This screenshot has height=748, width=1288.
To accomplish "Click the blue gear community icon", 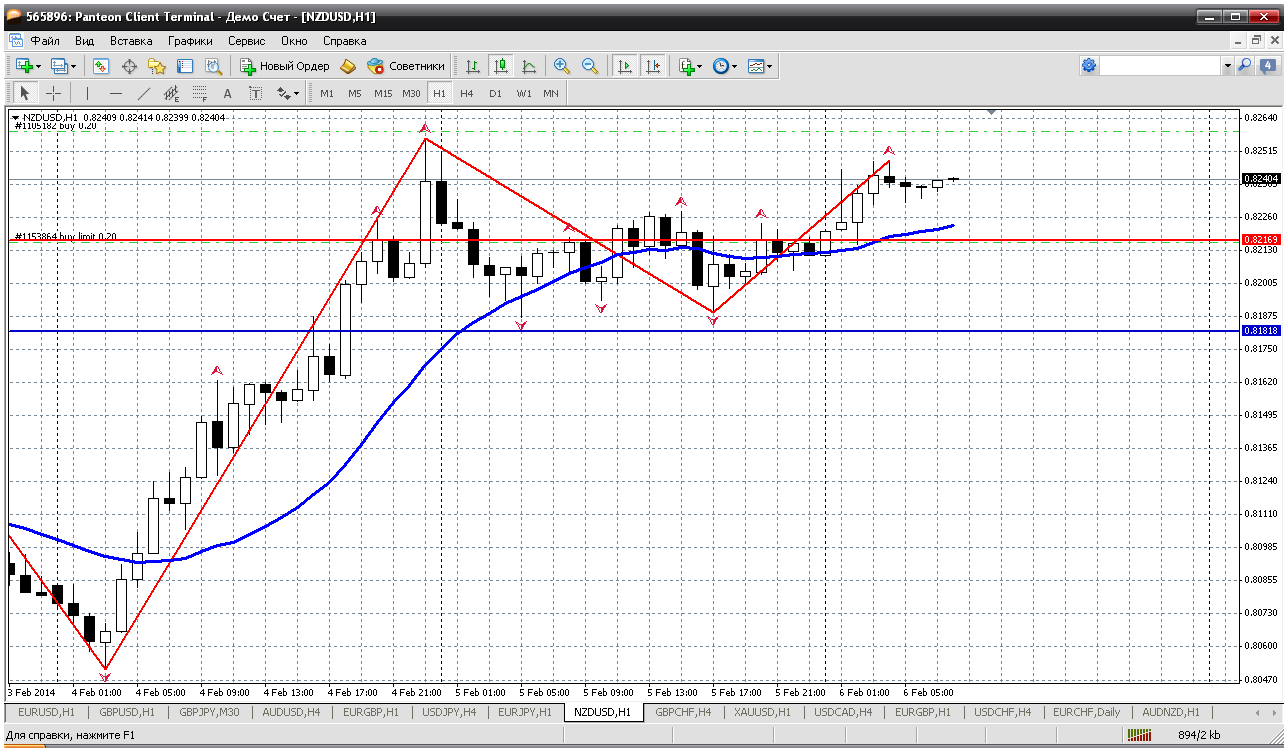I will click(x=1089, y=65).
